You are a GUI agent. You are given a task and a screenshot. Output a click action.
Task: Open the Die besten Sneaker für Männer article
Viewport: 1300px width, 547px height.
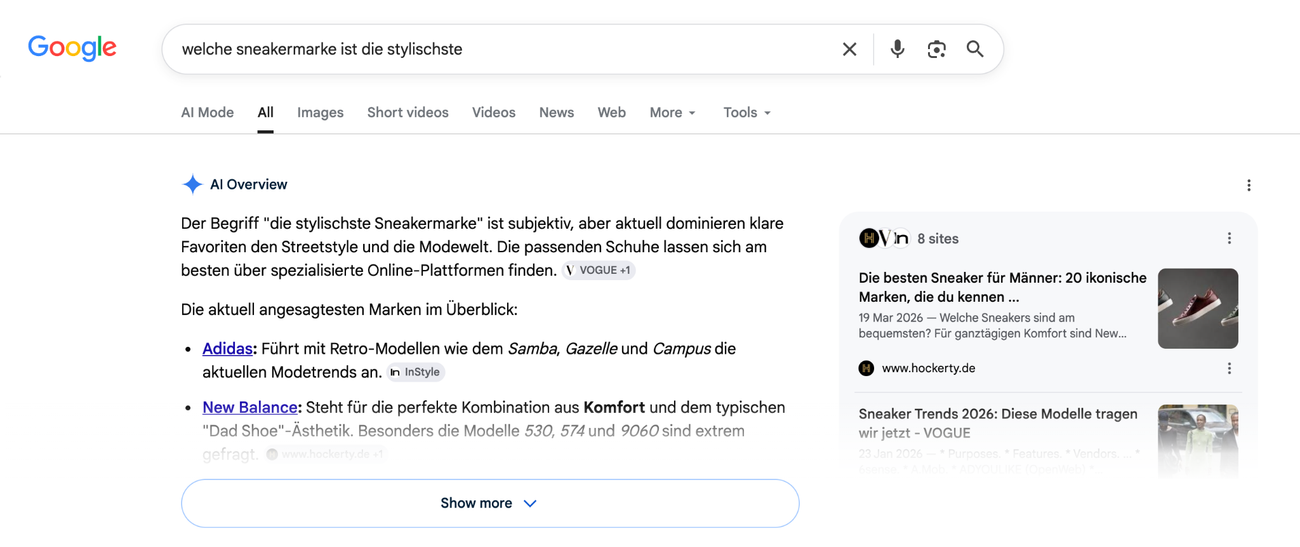click(x=1002, y=288)
